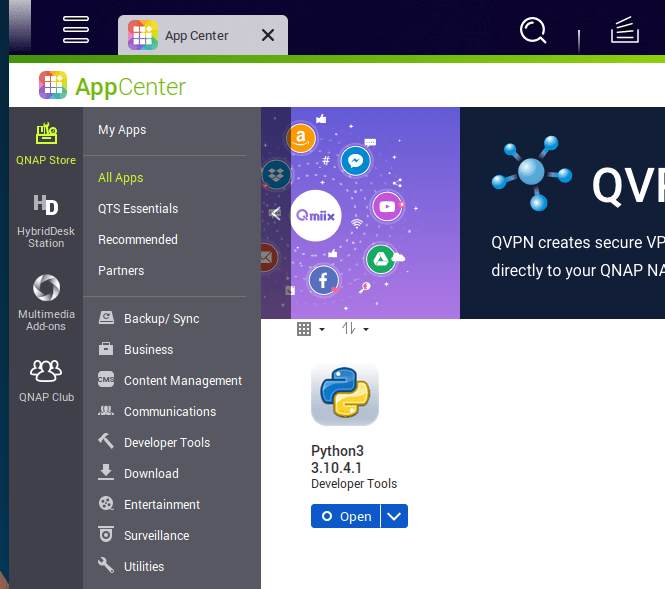
Task: Open the Developer Tools category label
Action: [x=167, y=443]
